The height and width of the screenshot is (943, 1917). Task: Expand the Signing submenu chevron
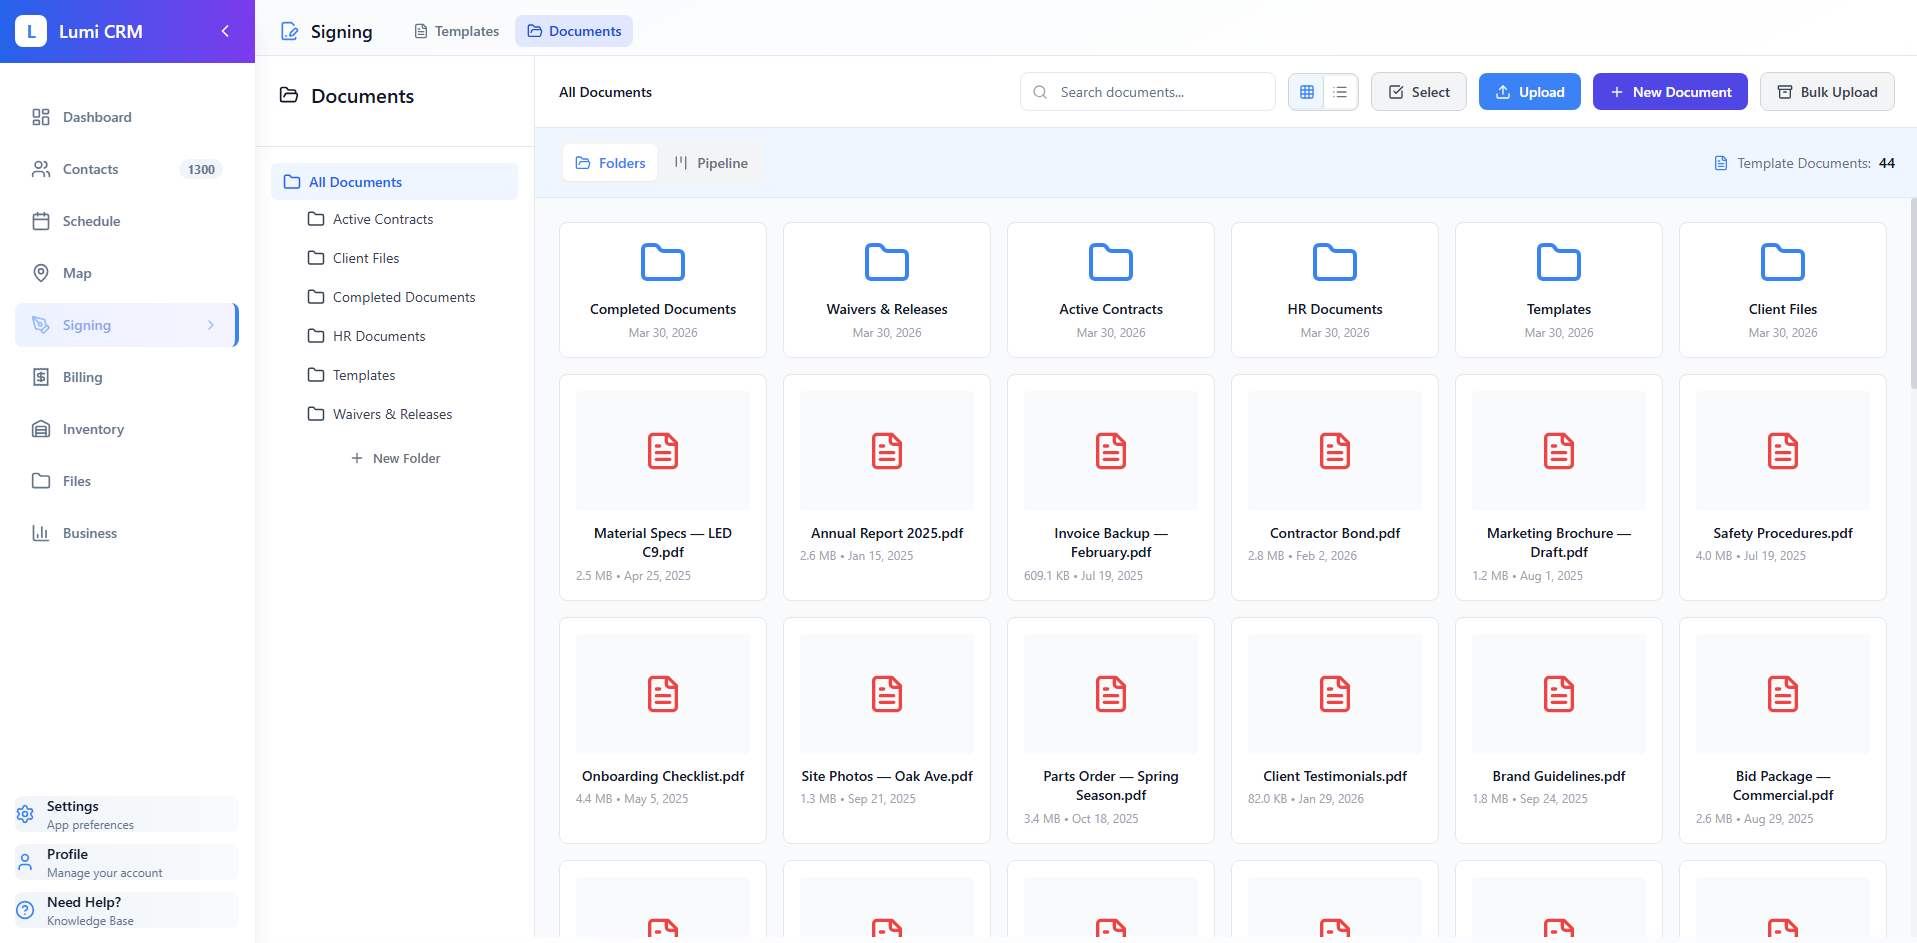click(x=210, y=325)
